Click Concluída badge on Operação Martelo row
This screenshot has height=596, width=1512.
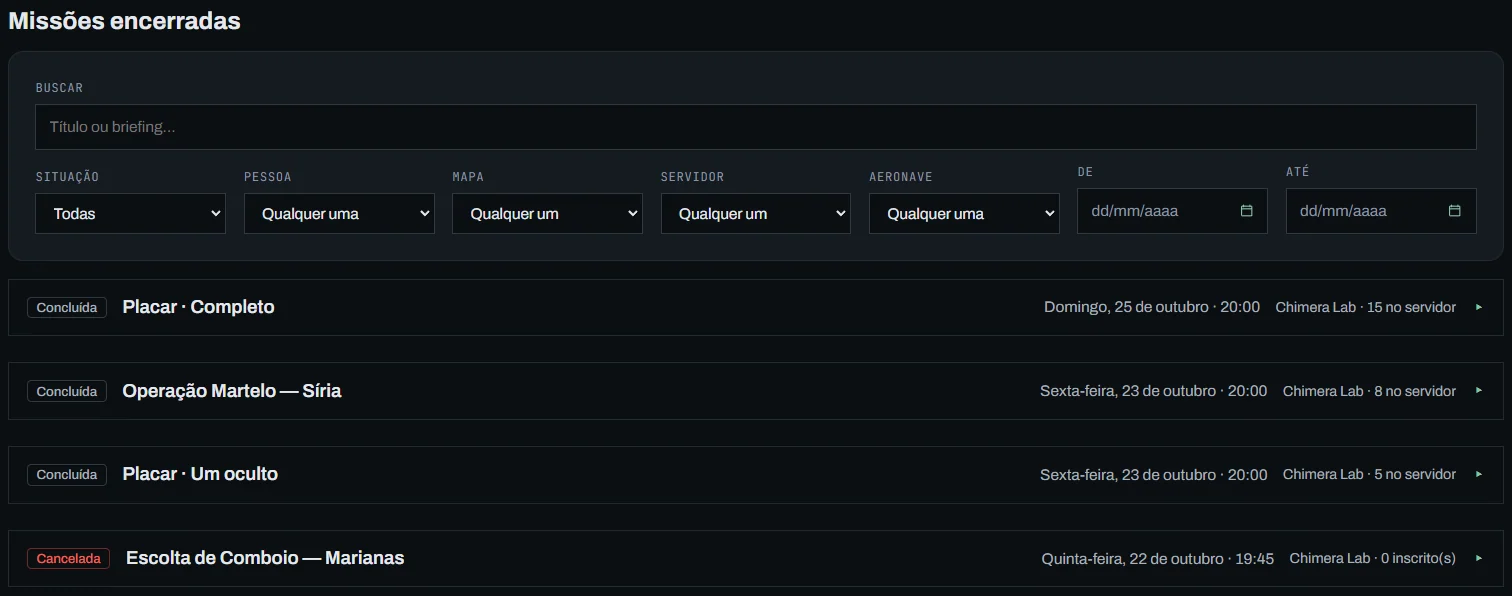[67, 391]
